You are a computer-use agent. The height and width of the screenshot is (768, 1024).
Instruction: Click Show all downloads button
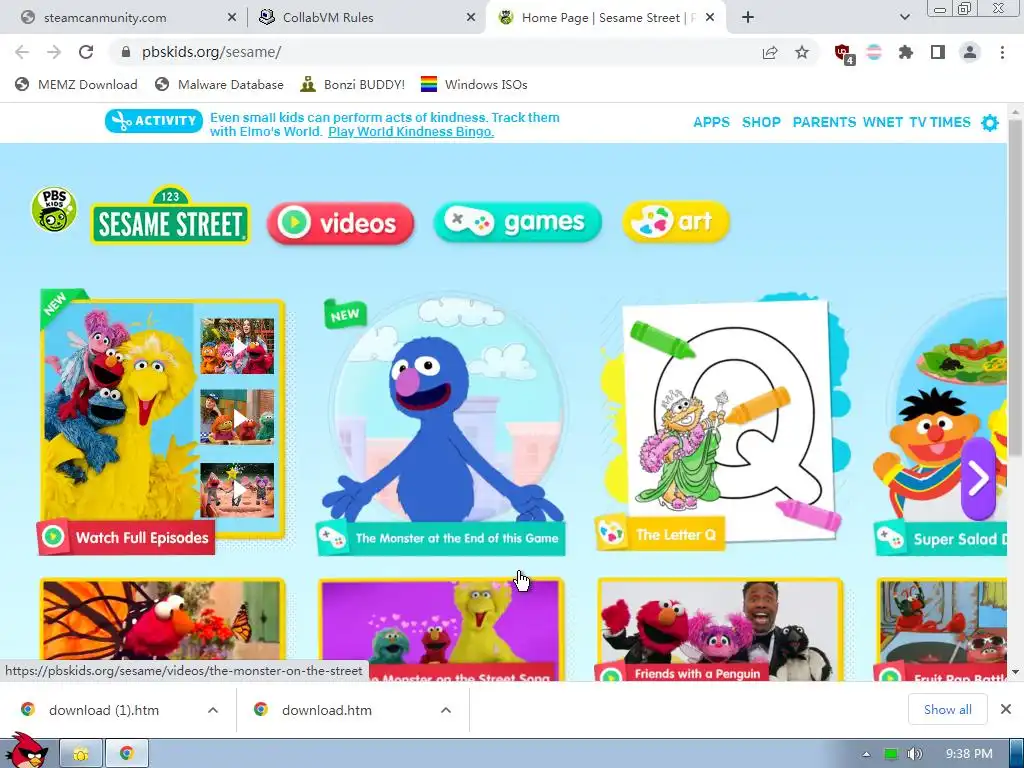(948, 709)
